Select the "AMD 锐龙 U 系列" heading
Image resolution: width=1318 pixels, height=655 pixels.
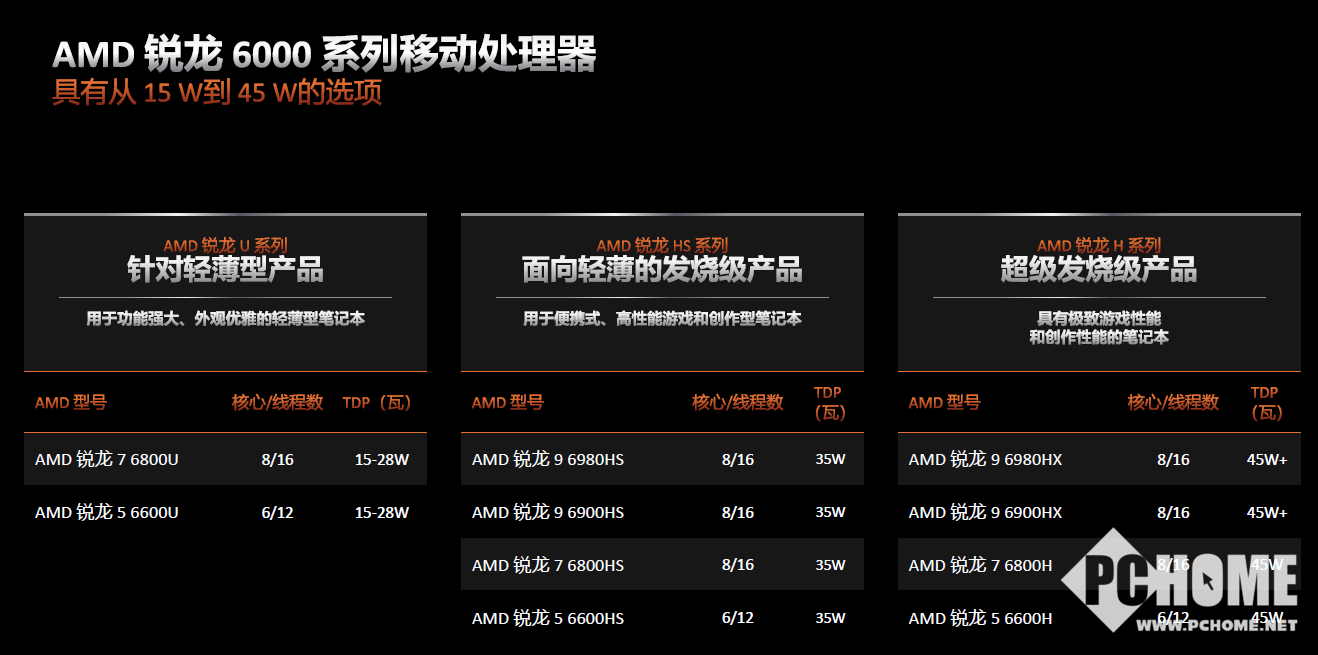click(225, 245)
